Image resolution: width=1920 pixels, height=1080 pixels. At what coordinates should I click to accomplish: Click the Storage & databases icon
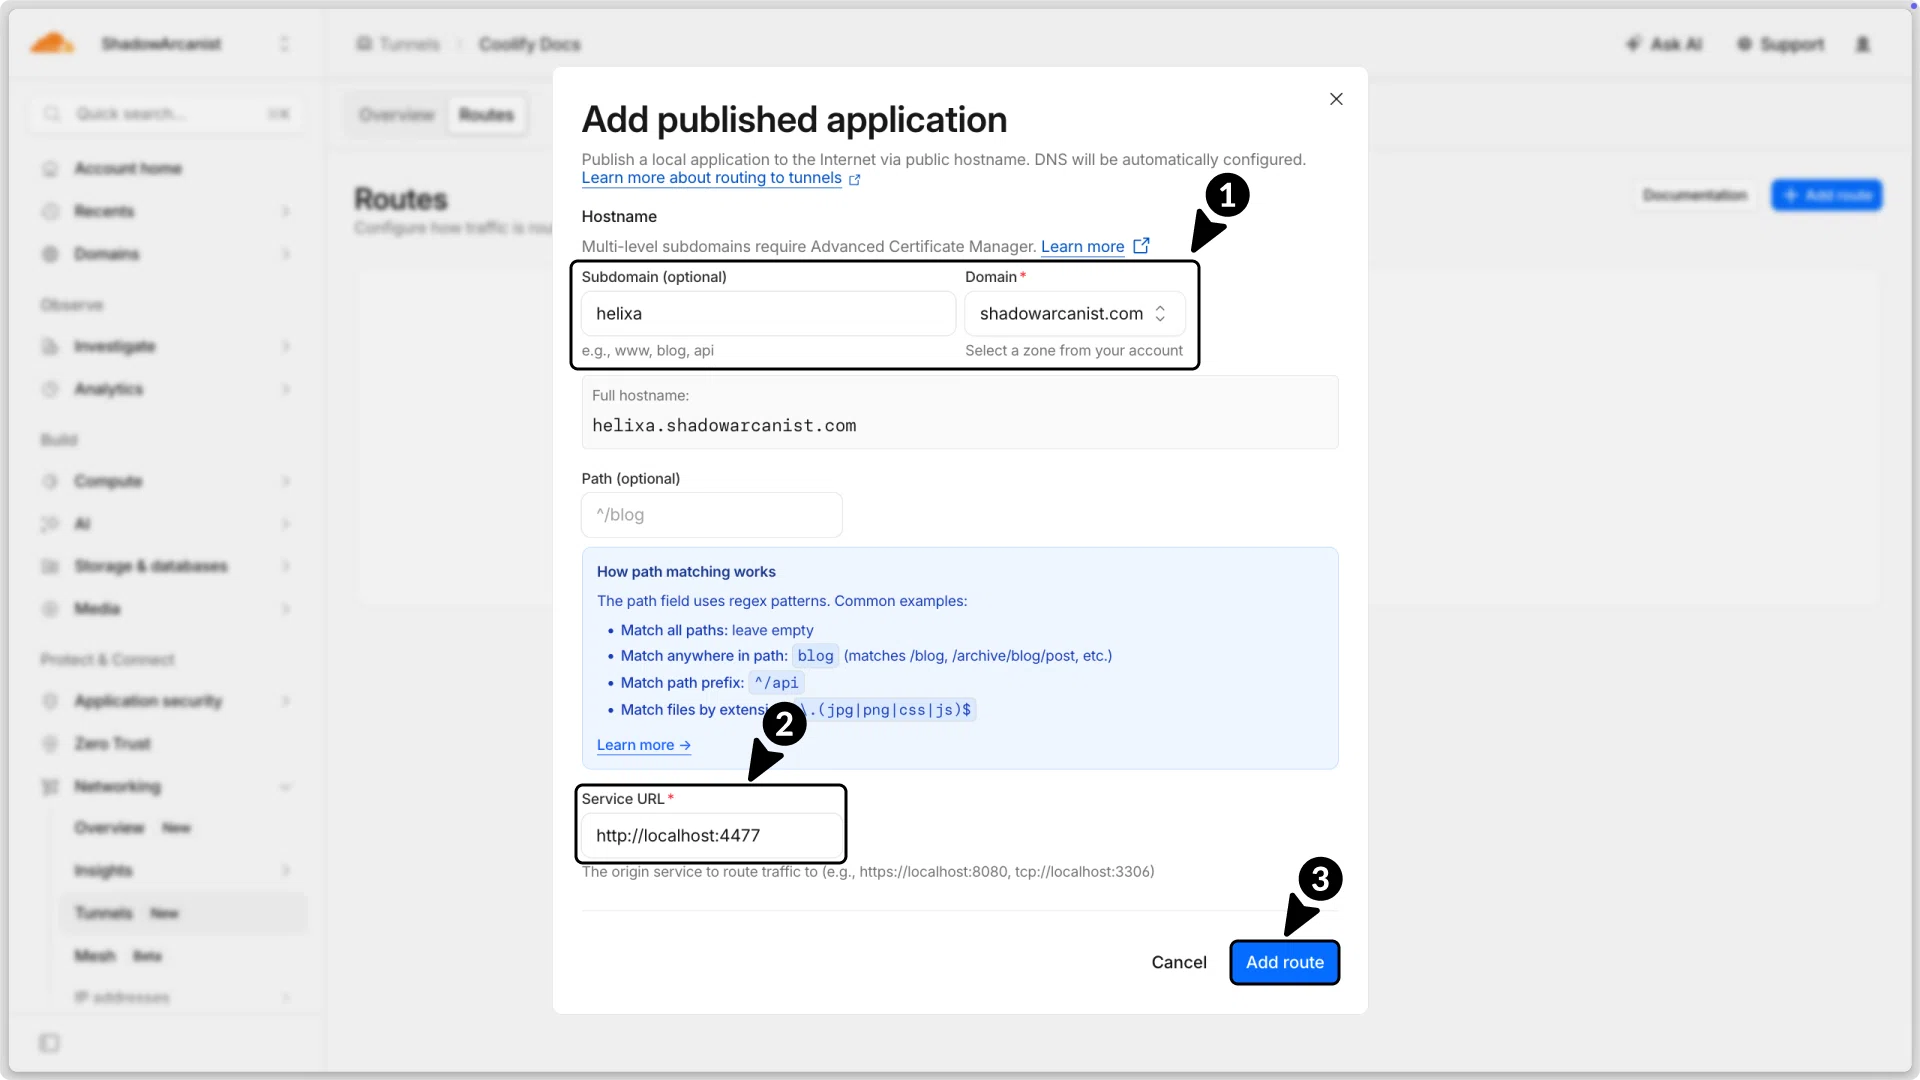coord(50,566)
